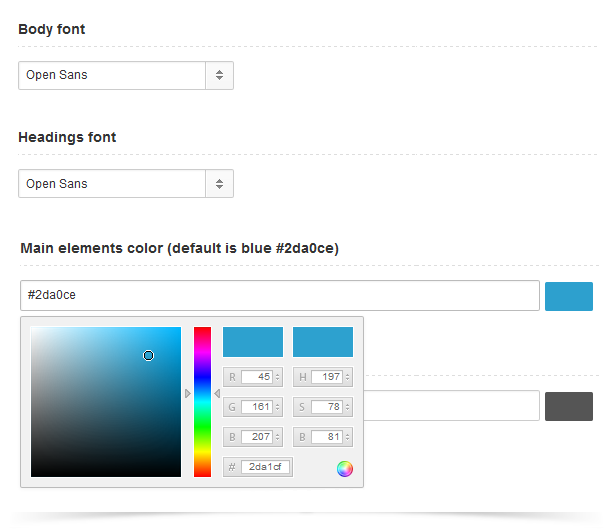Click the Saturation value stepper arrows
This screenshot has height=529, width=615.
(348, 407)
